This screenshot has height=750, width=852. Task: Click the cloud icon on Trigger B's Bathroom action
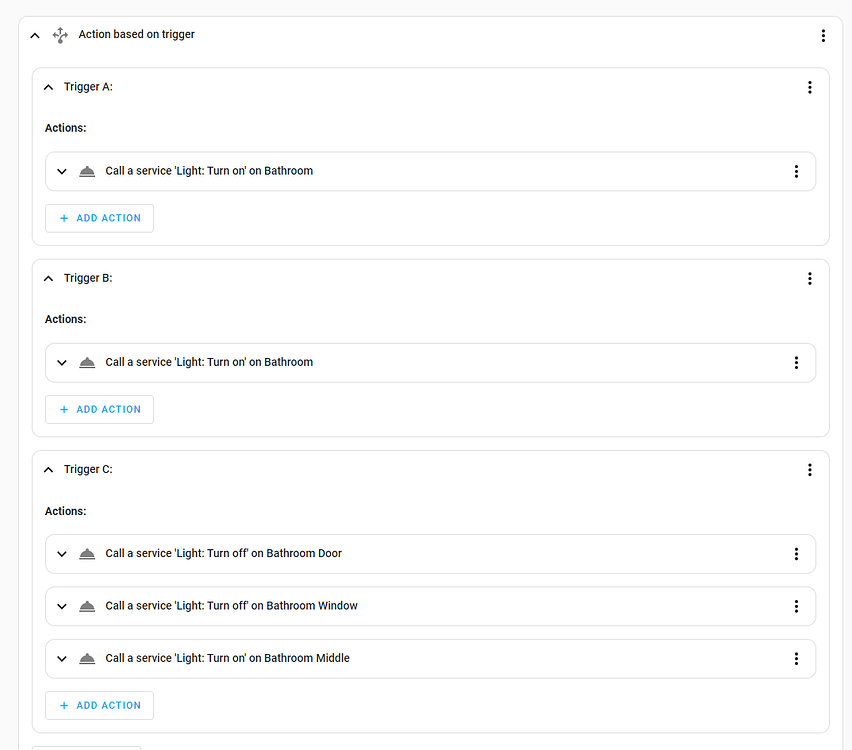86,362
